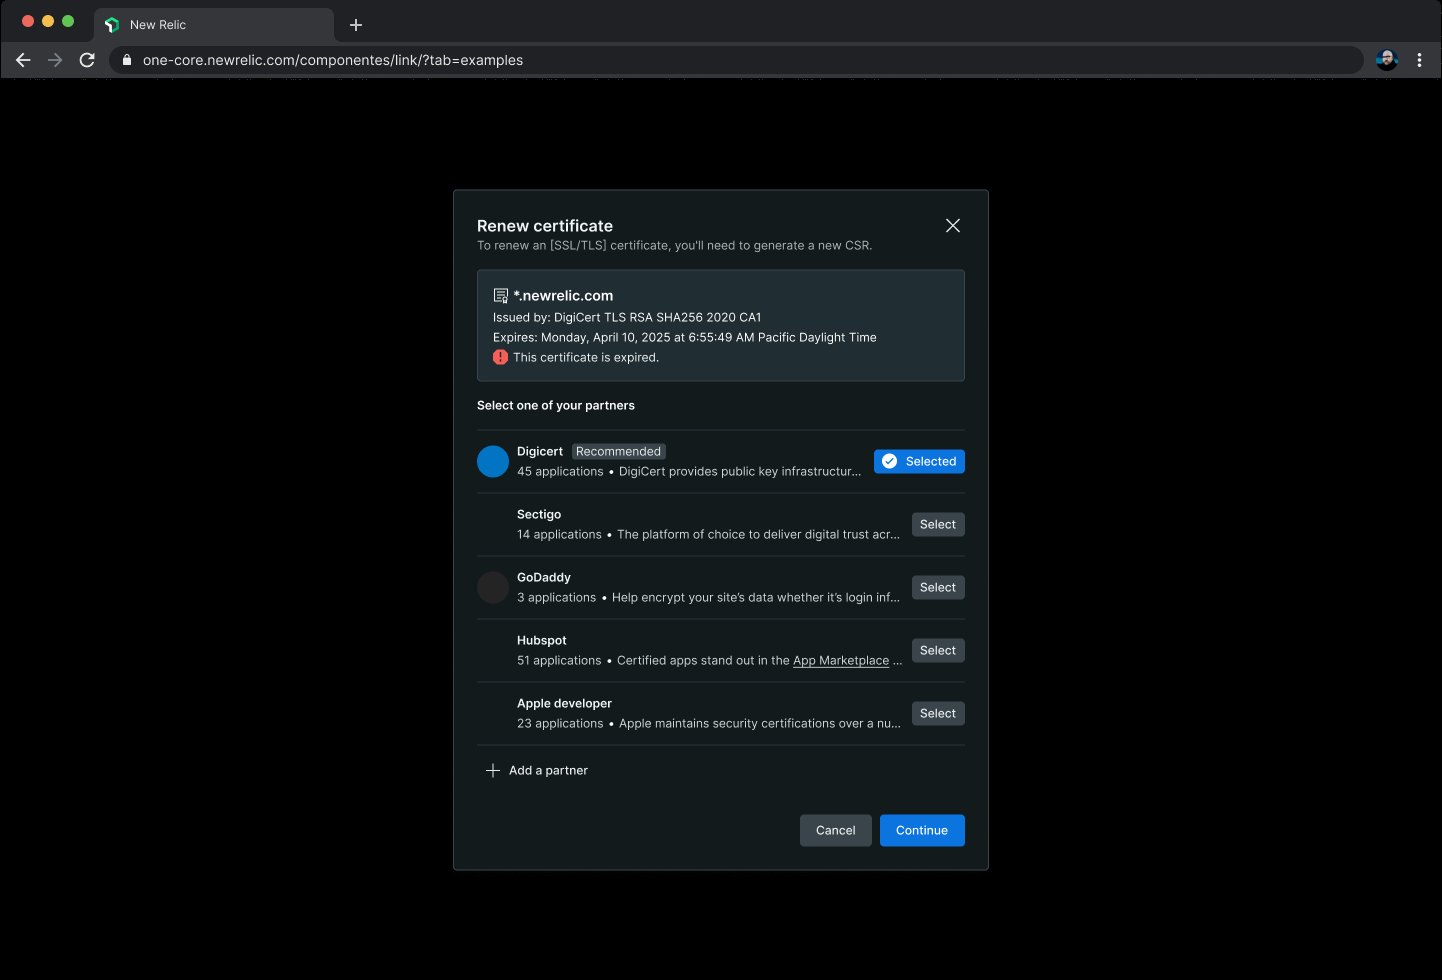Click the GoDaddy partner avatar
Screen dimensions: 1442x980
493,587
